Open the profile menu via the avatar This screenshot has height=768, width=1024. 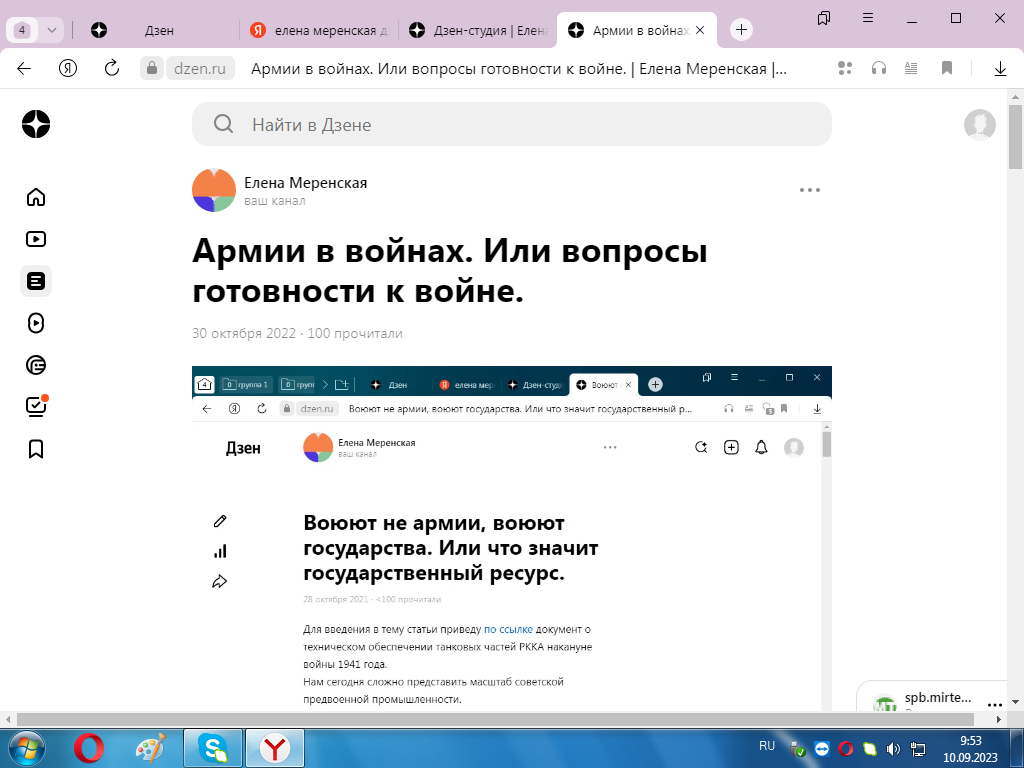(x=980, y=125)
